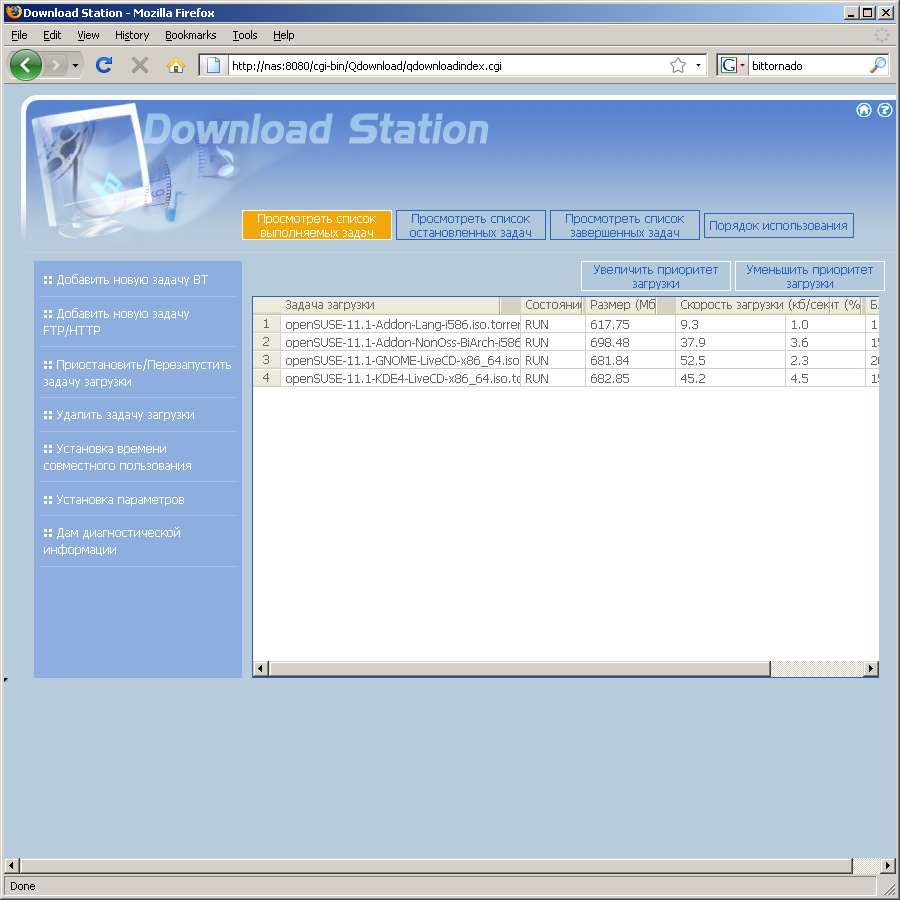
Task: Open the recent pages history dropdown arrow
Action: coord(75,65)
